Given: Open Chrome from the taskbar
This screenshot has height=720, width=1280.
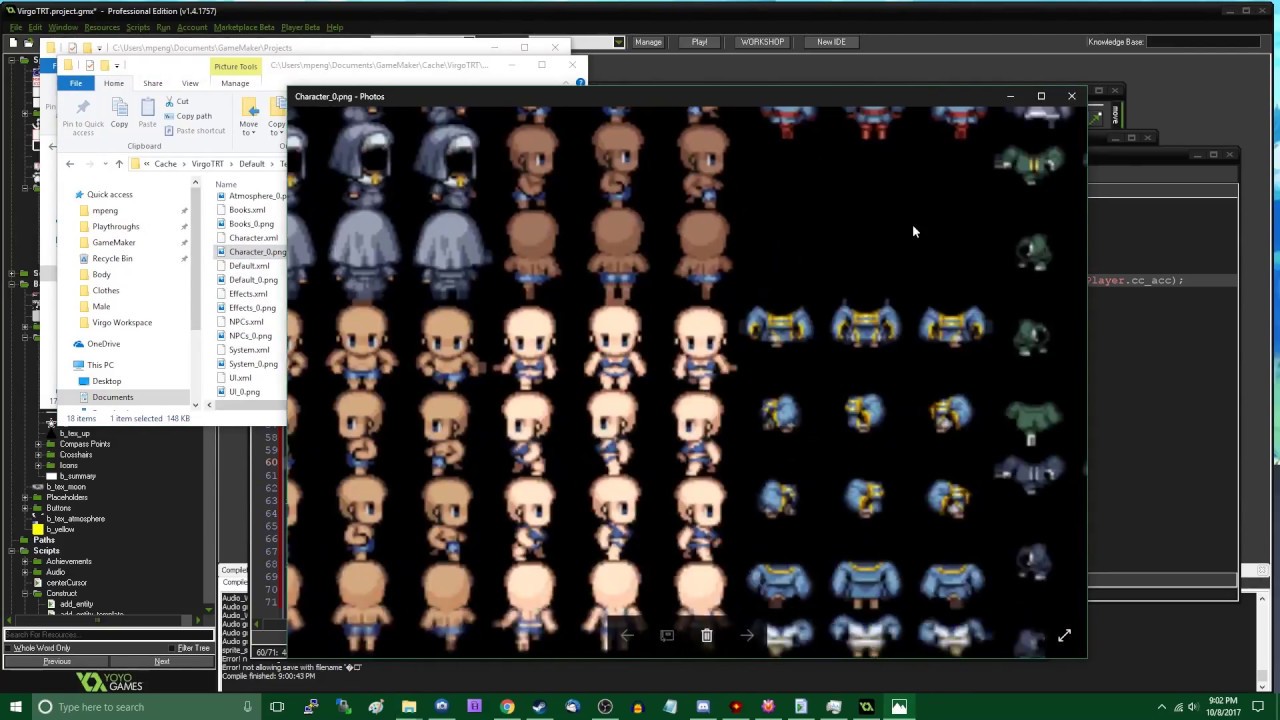Looking at the screenshot, I should tap(507, 707).
